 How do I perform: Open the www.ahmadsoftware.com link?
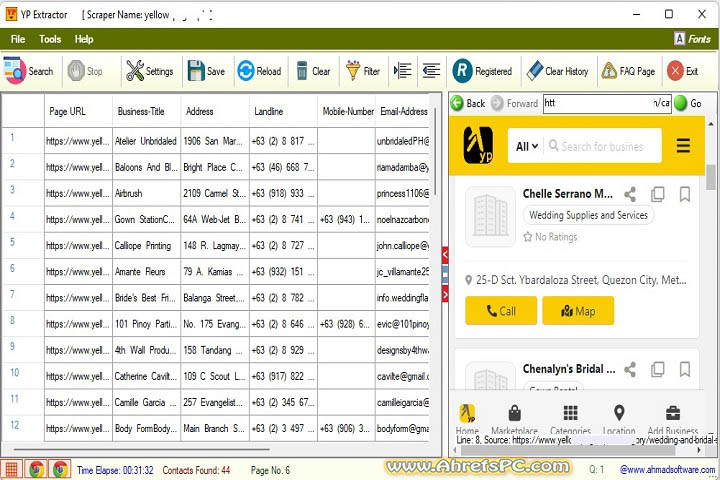click(667, 469)
